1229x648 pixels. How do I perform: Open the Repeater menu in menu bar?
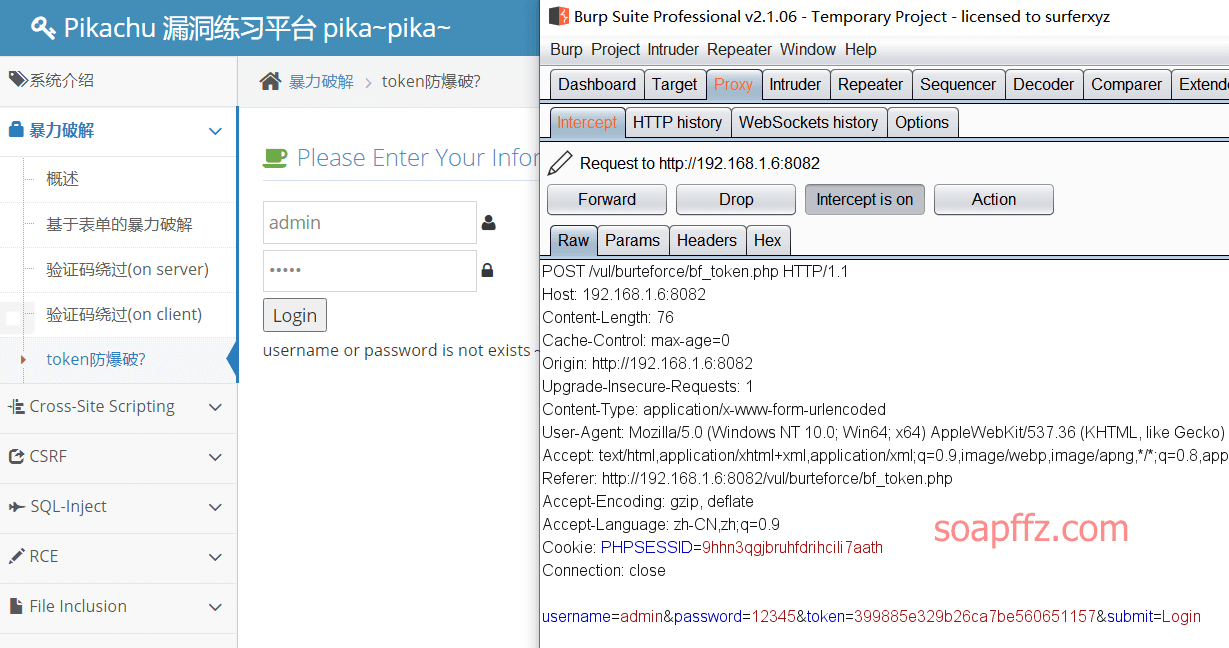(739, 49)
